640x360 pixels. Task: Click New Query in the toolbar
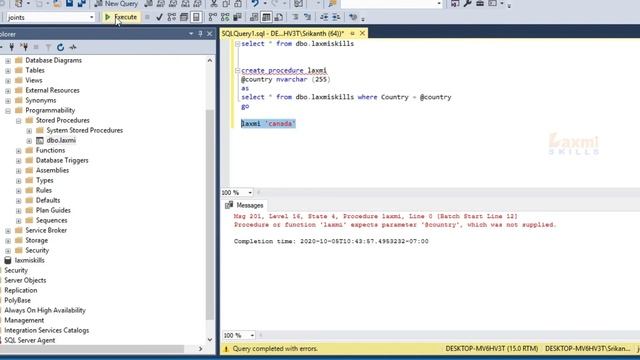pyautogui.click(x=116, y=4)
